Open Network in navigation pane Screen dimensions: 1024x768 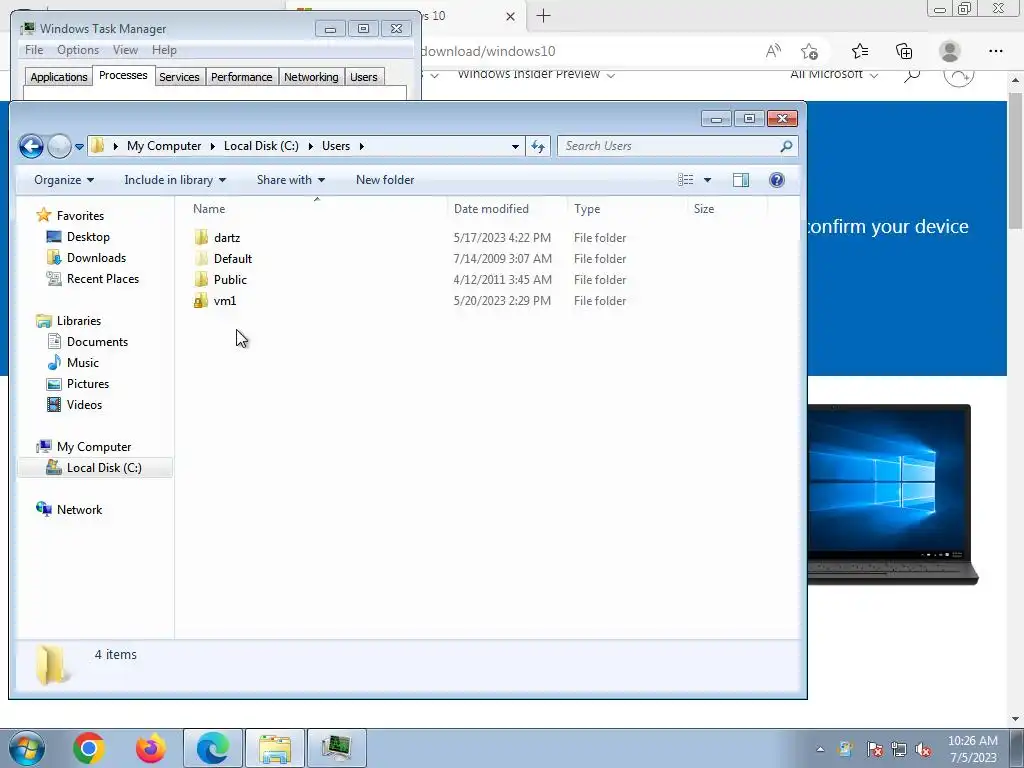click(79, 509)
